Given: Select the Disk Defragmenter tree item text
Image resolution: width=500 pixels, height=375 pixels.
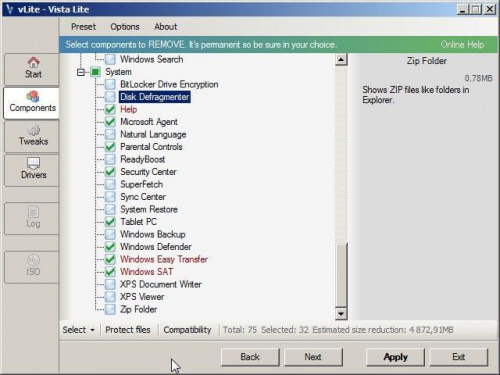Looking at the screenshot, I should 155,97.
